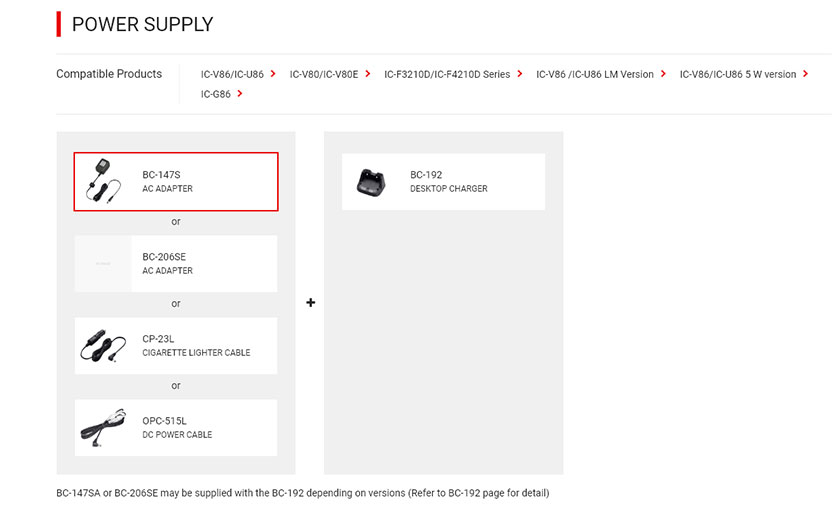Open the BC-192 DESKTOP CHARGER card

tap(444, 182)
